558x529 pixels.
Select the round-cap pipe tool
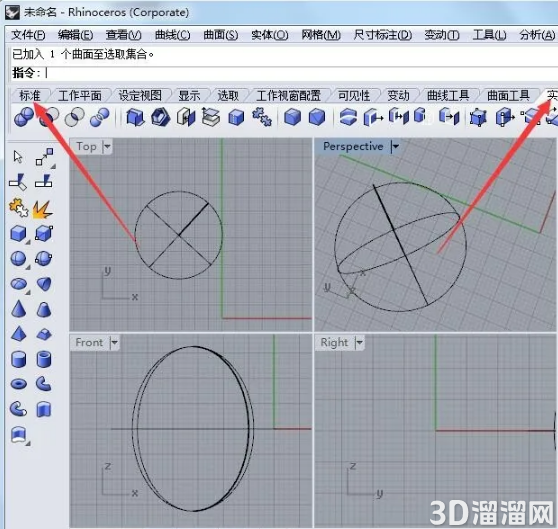pos(18,409)
